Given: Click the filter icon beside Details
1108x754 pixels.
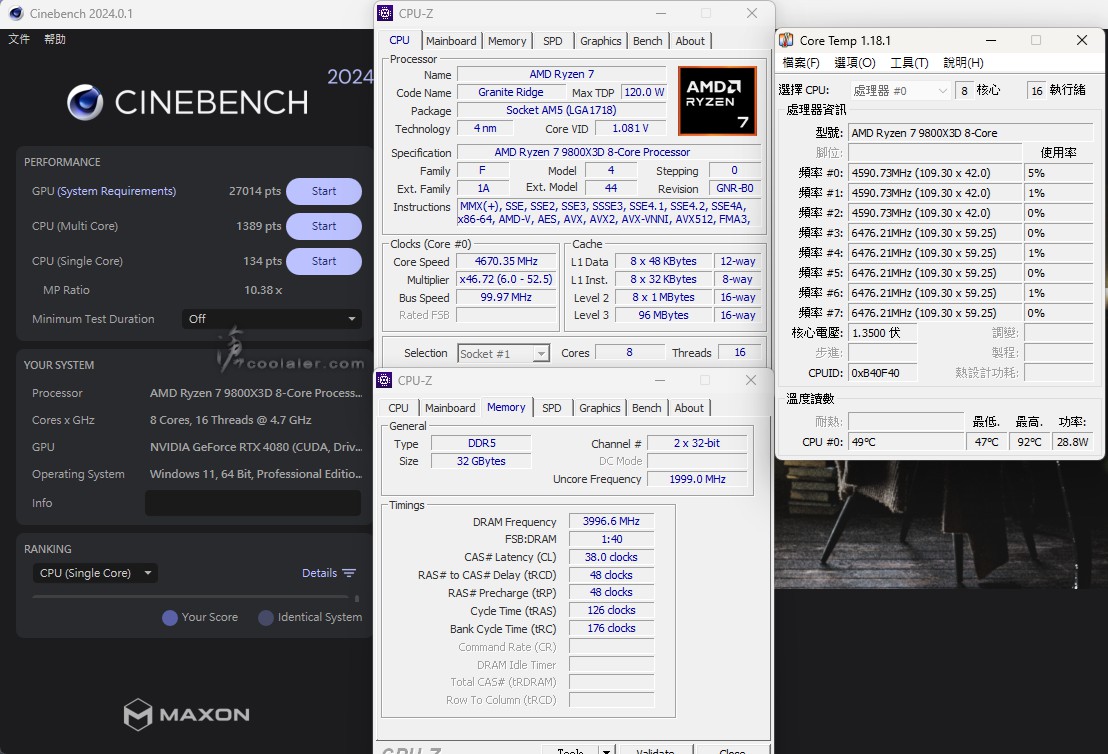Looking at the screenshot, I should pyautogui.click(x=349, y=573).
